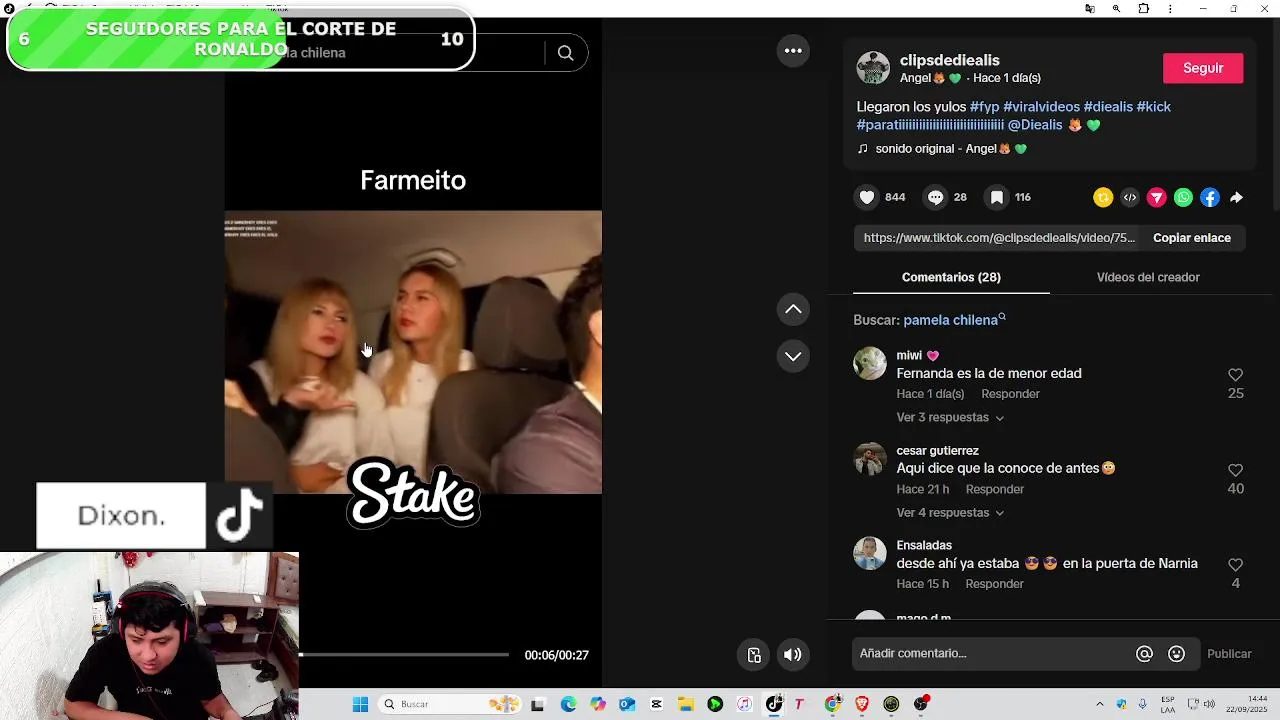Viewport: 1280px width, 720px height.
Task: Like miwi's comment
Action: [x=1235, y=375]
